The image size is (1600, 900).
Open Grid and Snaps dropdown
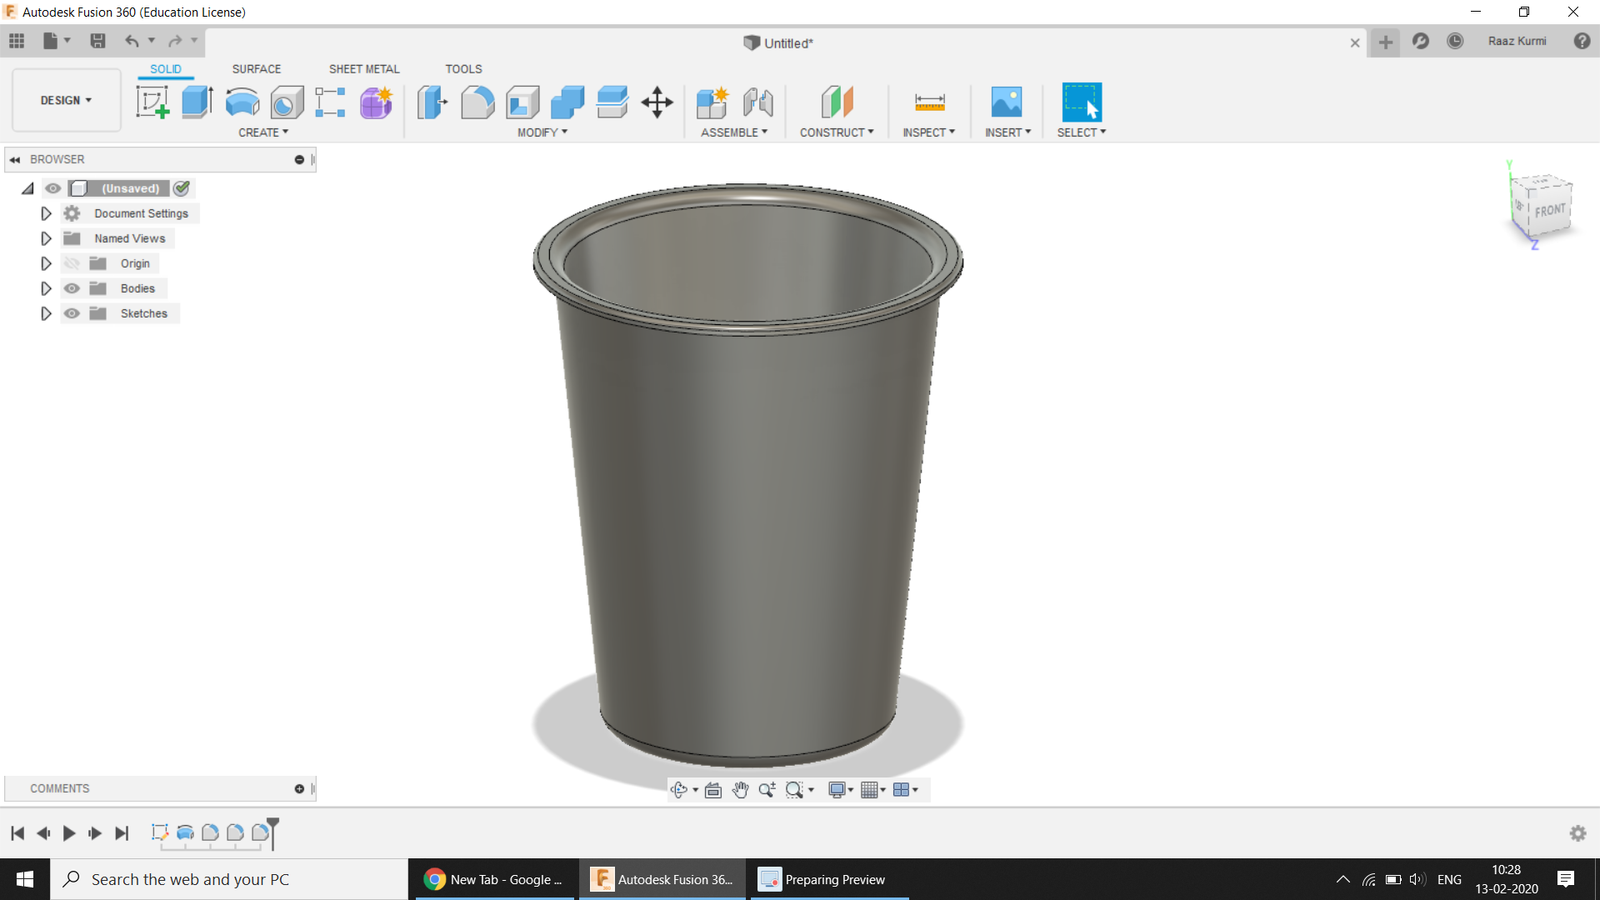point(873,790)
